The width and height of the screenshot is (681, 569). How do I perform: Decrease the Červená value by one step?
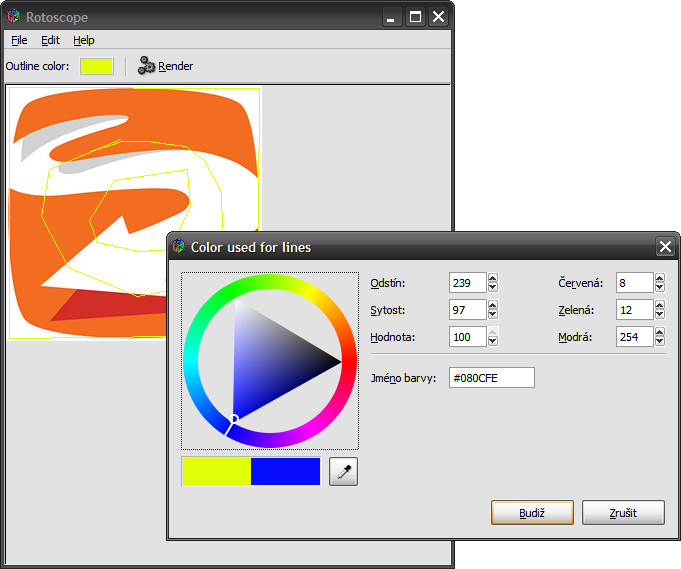660,287
